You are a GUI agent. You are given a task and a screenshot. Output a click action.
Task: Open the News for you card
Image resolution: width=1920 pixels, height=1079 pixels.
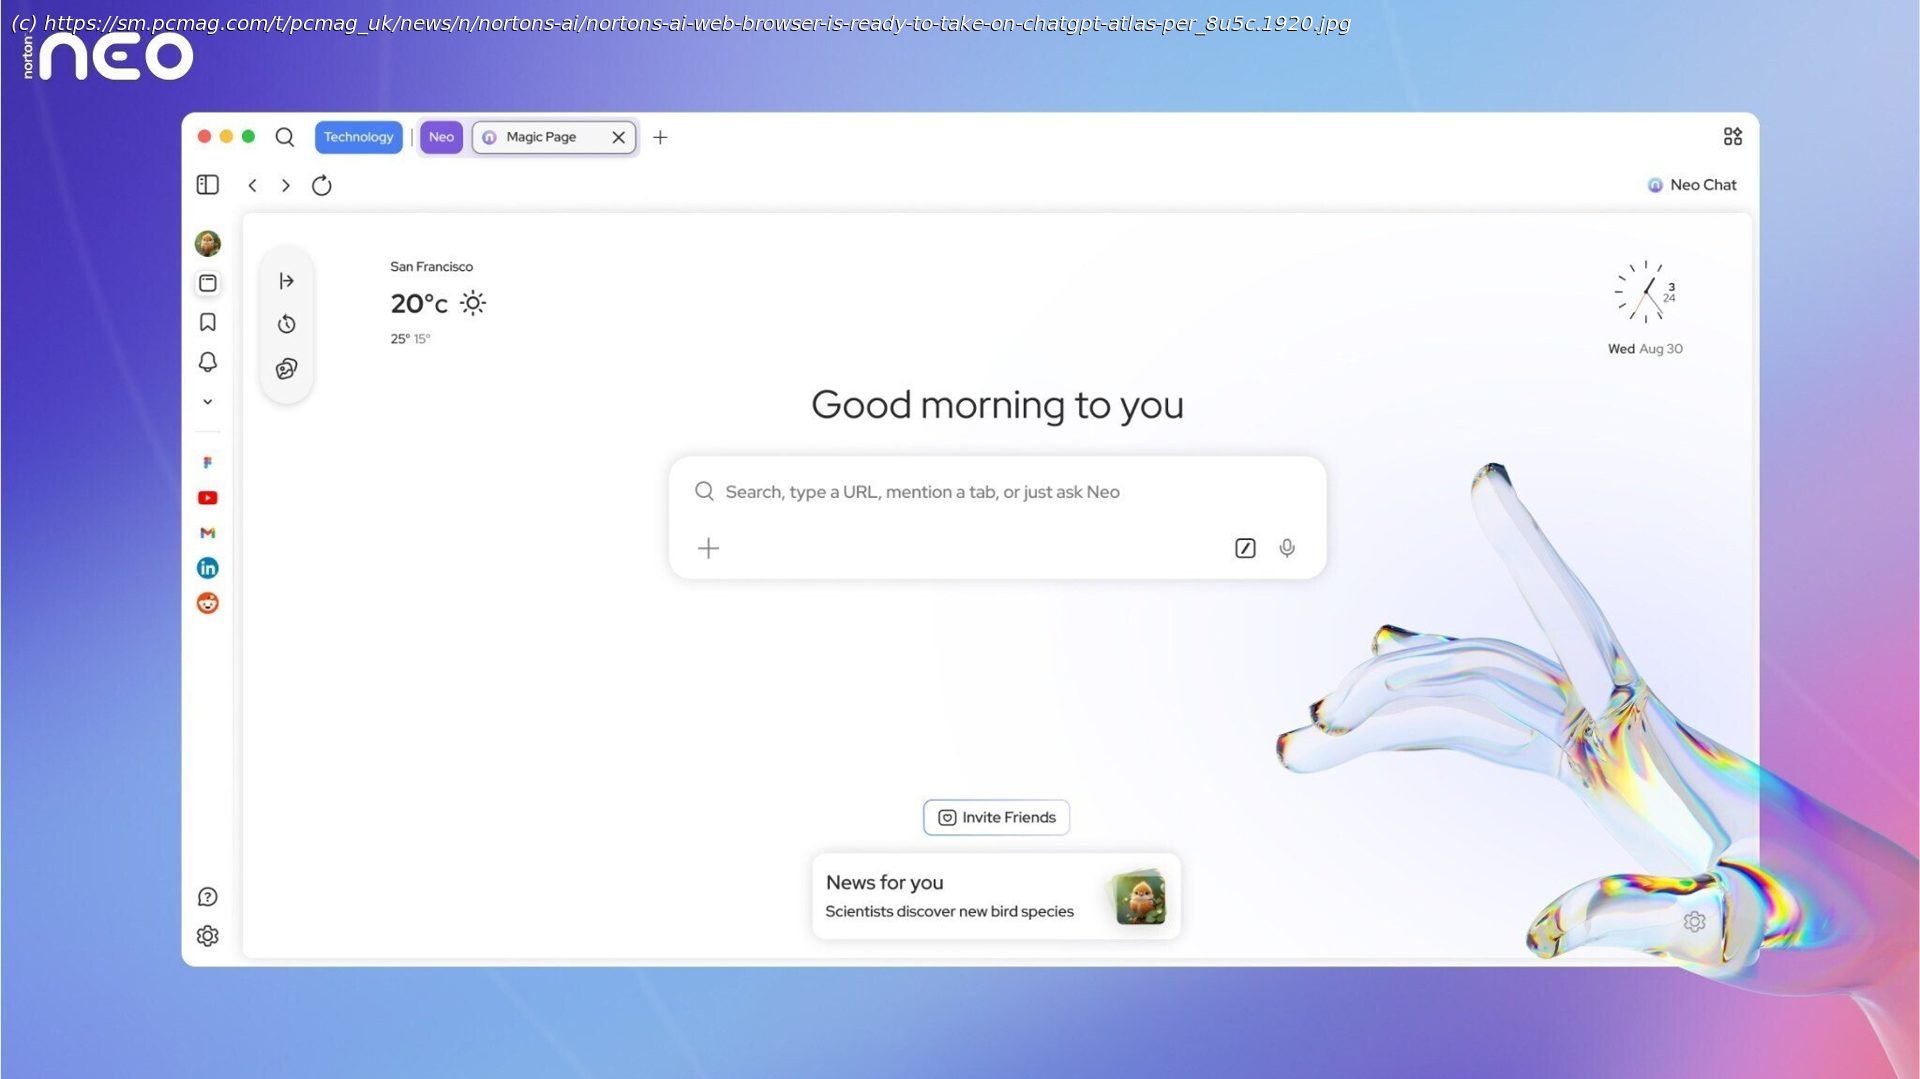pyautogui.click(x=996, y=896)
